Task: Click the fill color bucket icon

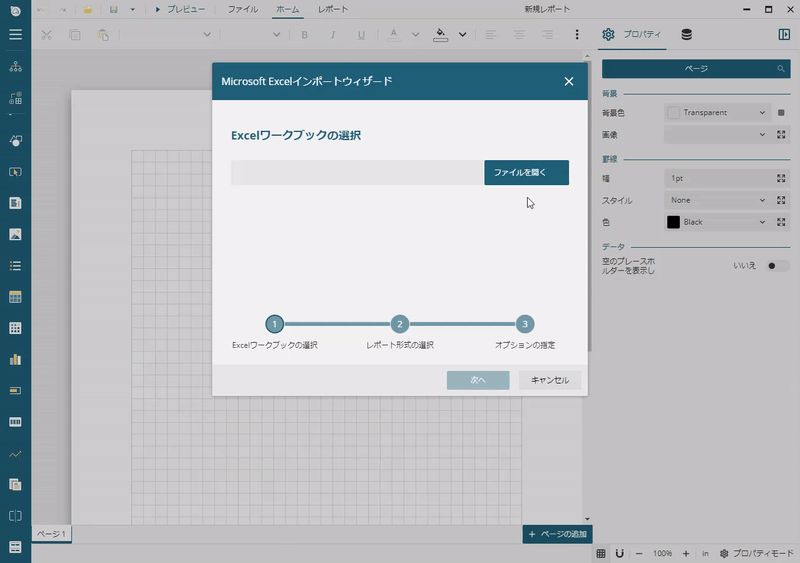Action: click(x=441, y=34)
